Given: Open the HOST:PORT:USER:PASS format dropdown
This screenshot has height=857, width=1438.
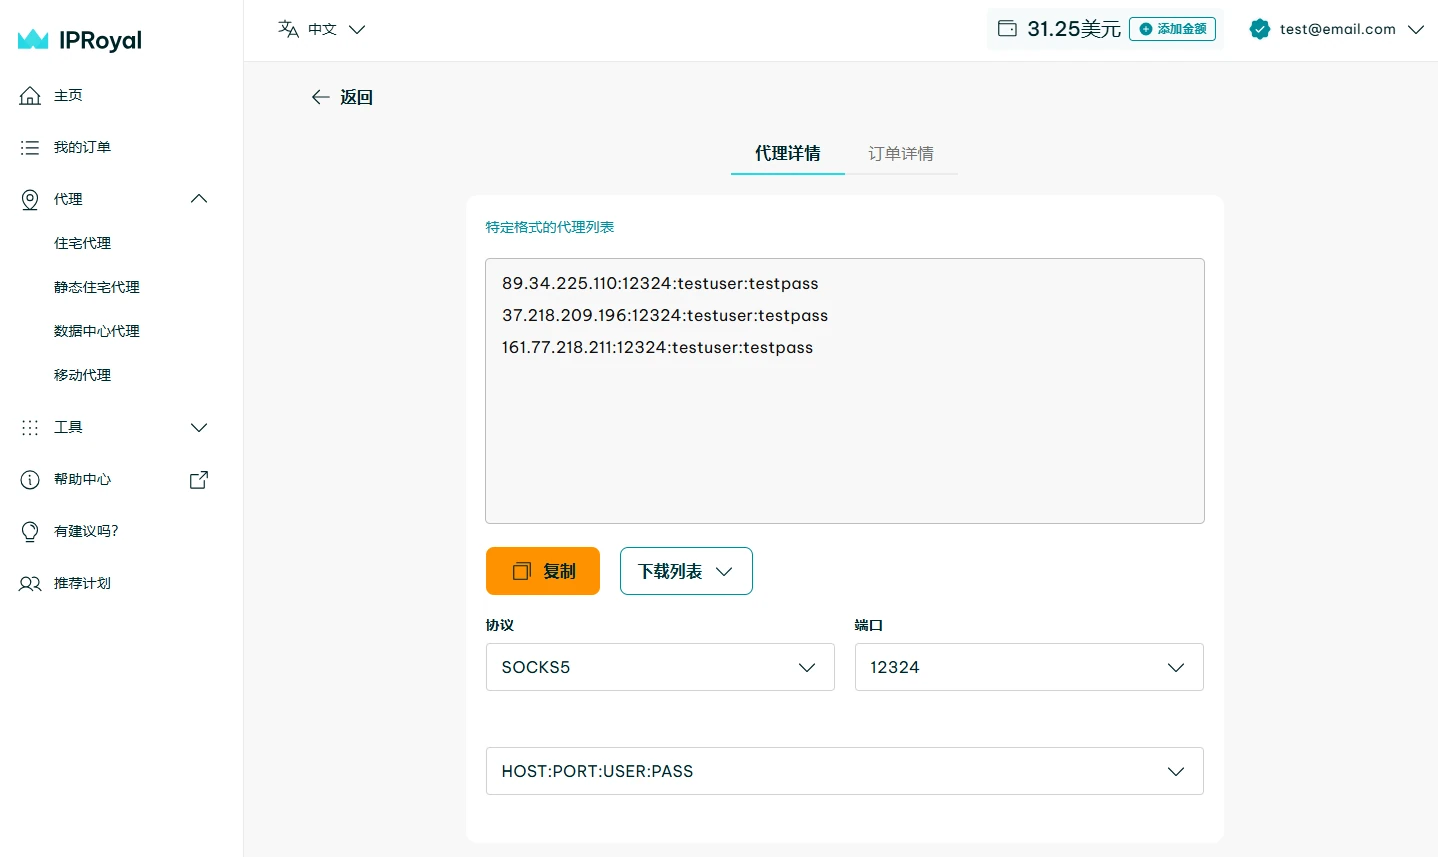Looking at the screenshot, I should coord(844,771).
